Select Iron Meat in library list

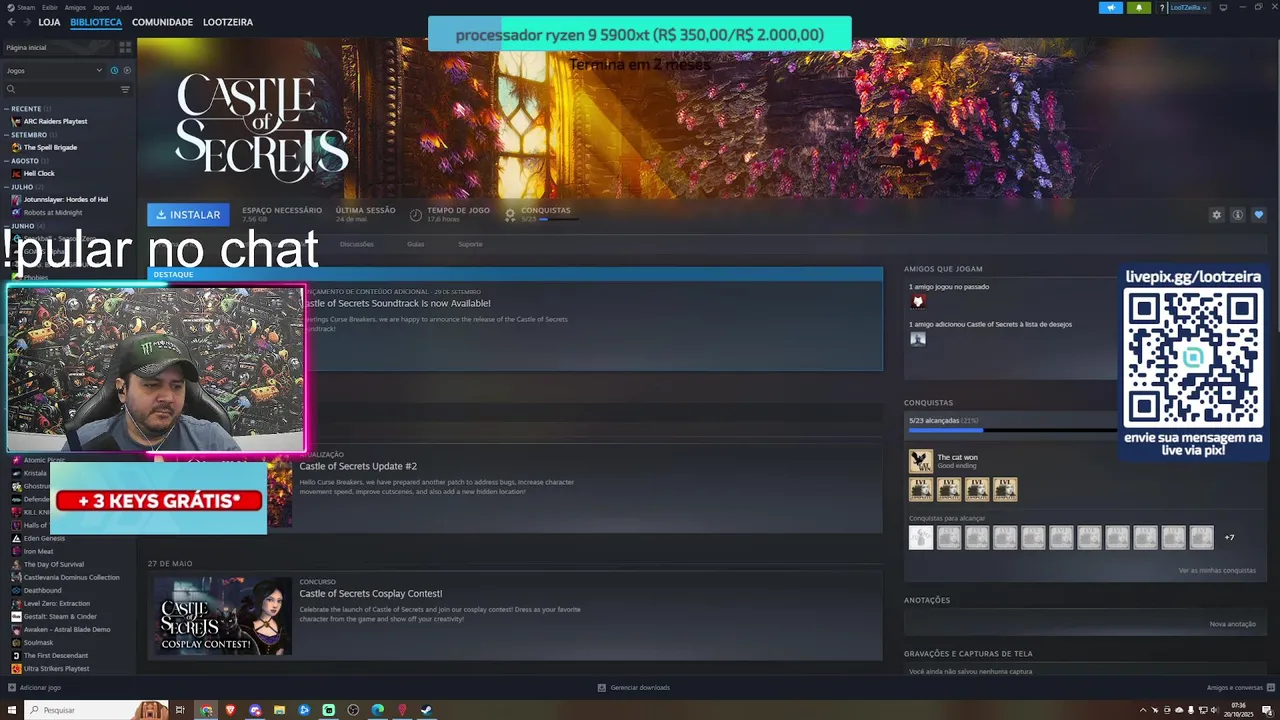pos(39,551)
